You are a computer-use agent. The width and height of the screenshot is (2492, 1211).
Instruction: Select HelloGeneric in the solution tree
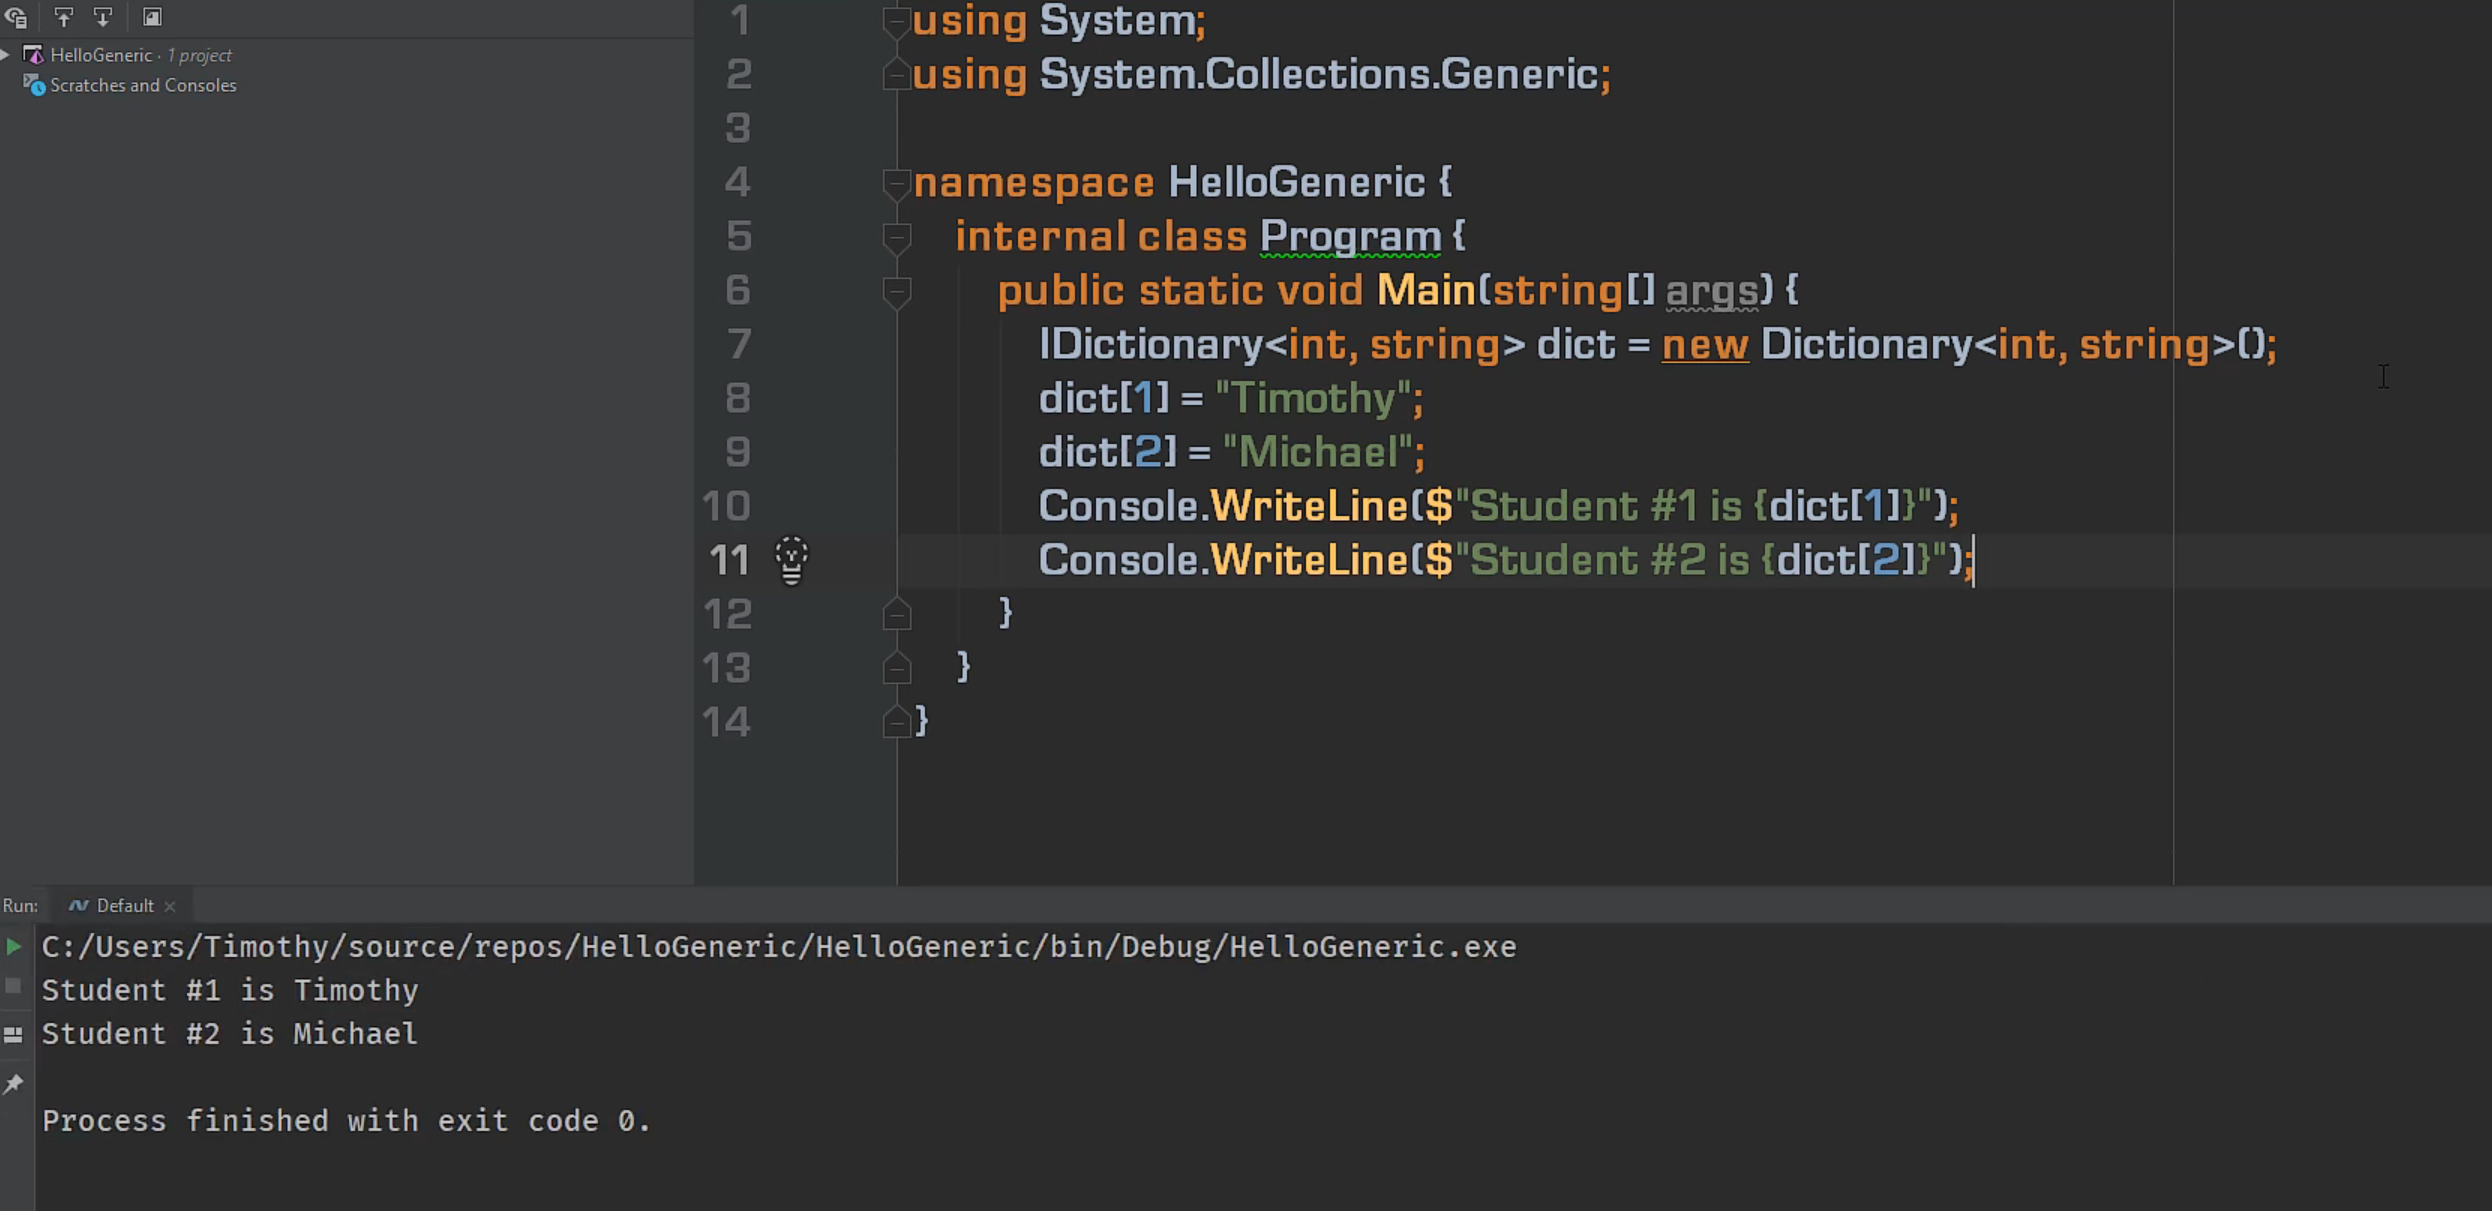point(101,55)
